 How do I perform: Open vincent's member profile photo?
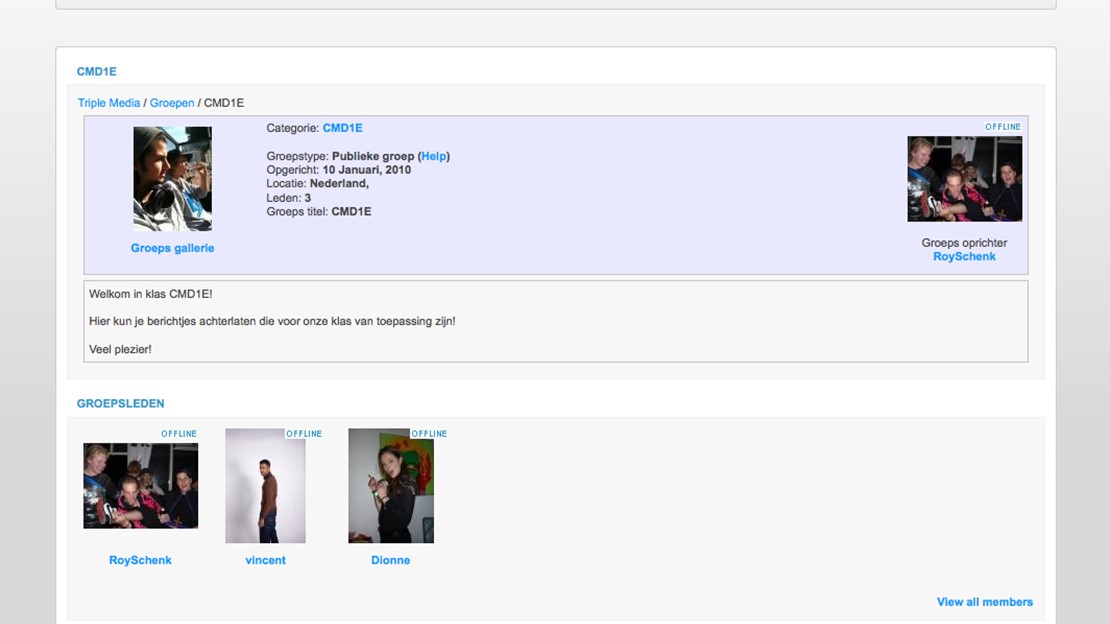pos(265,486)
